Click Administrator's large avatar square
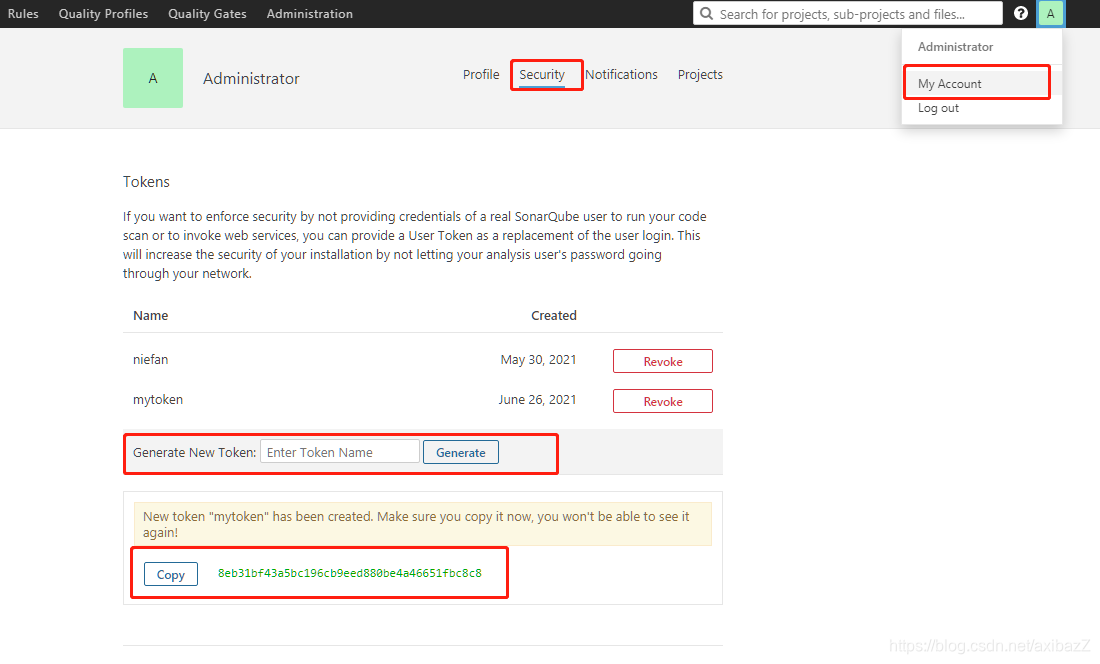 tap(153, 77)
